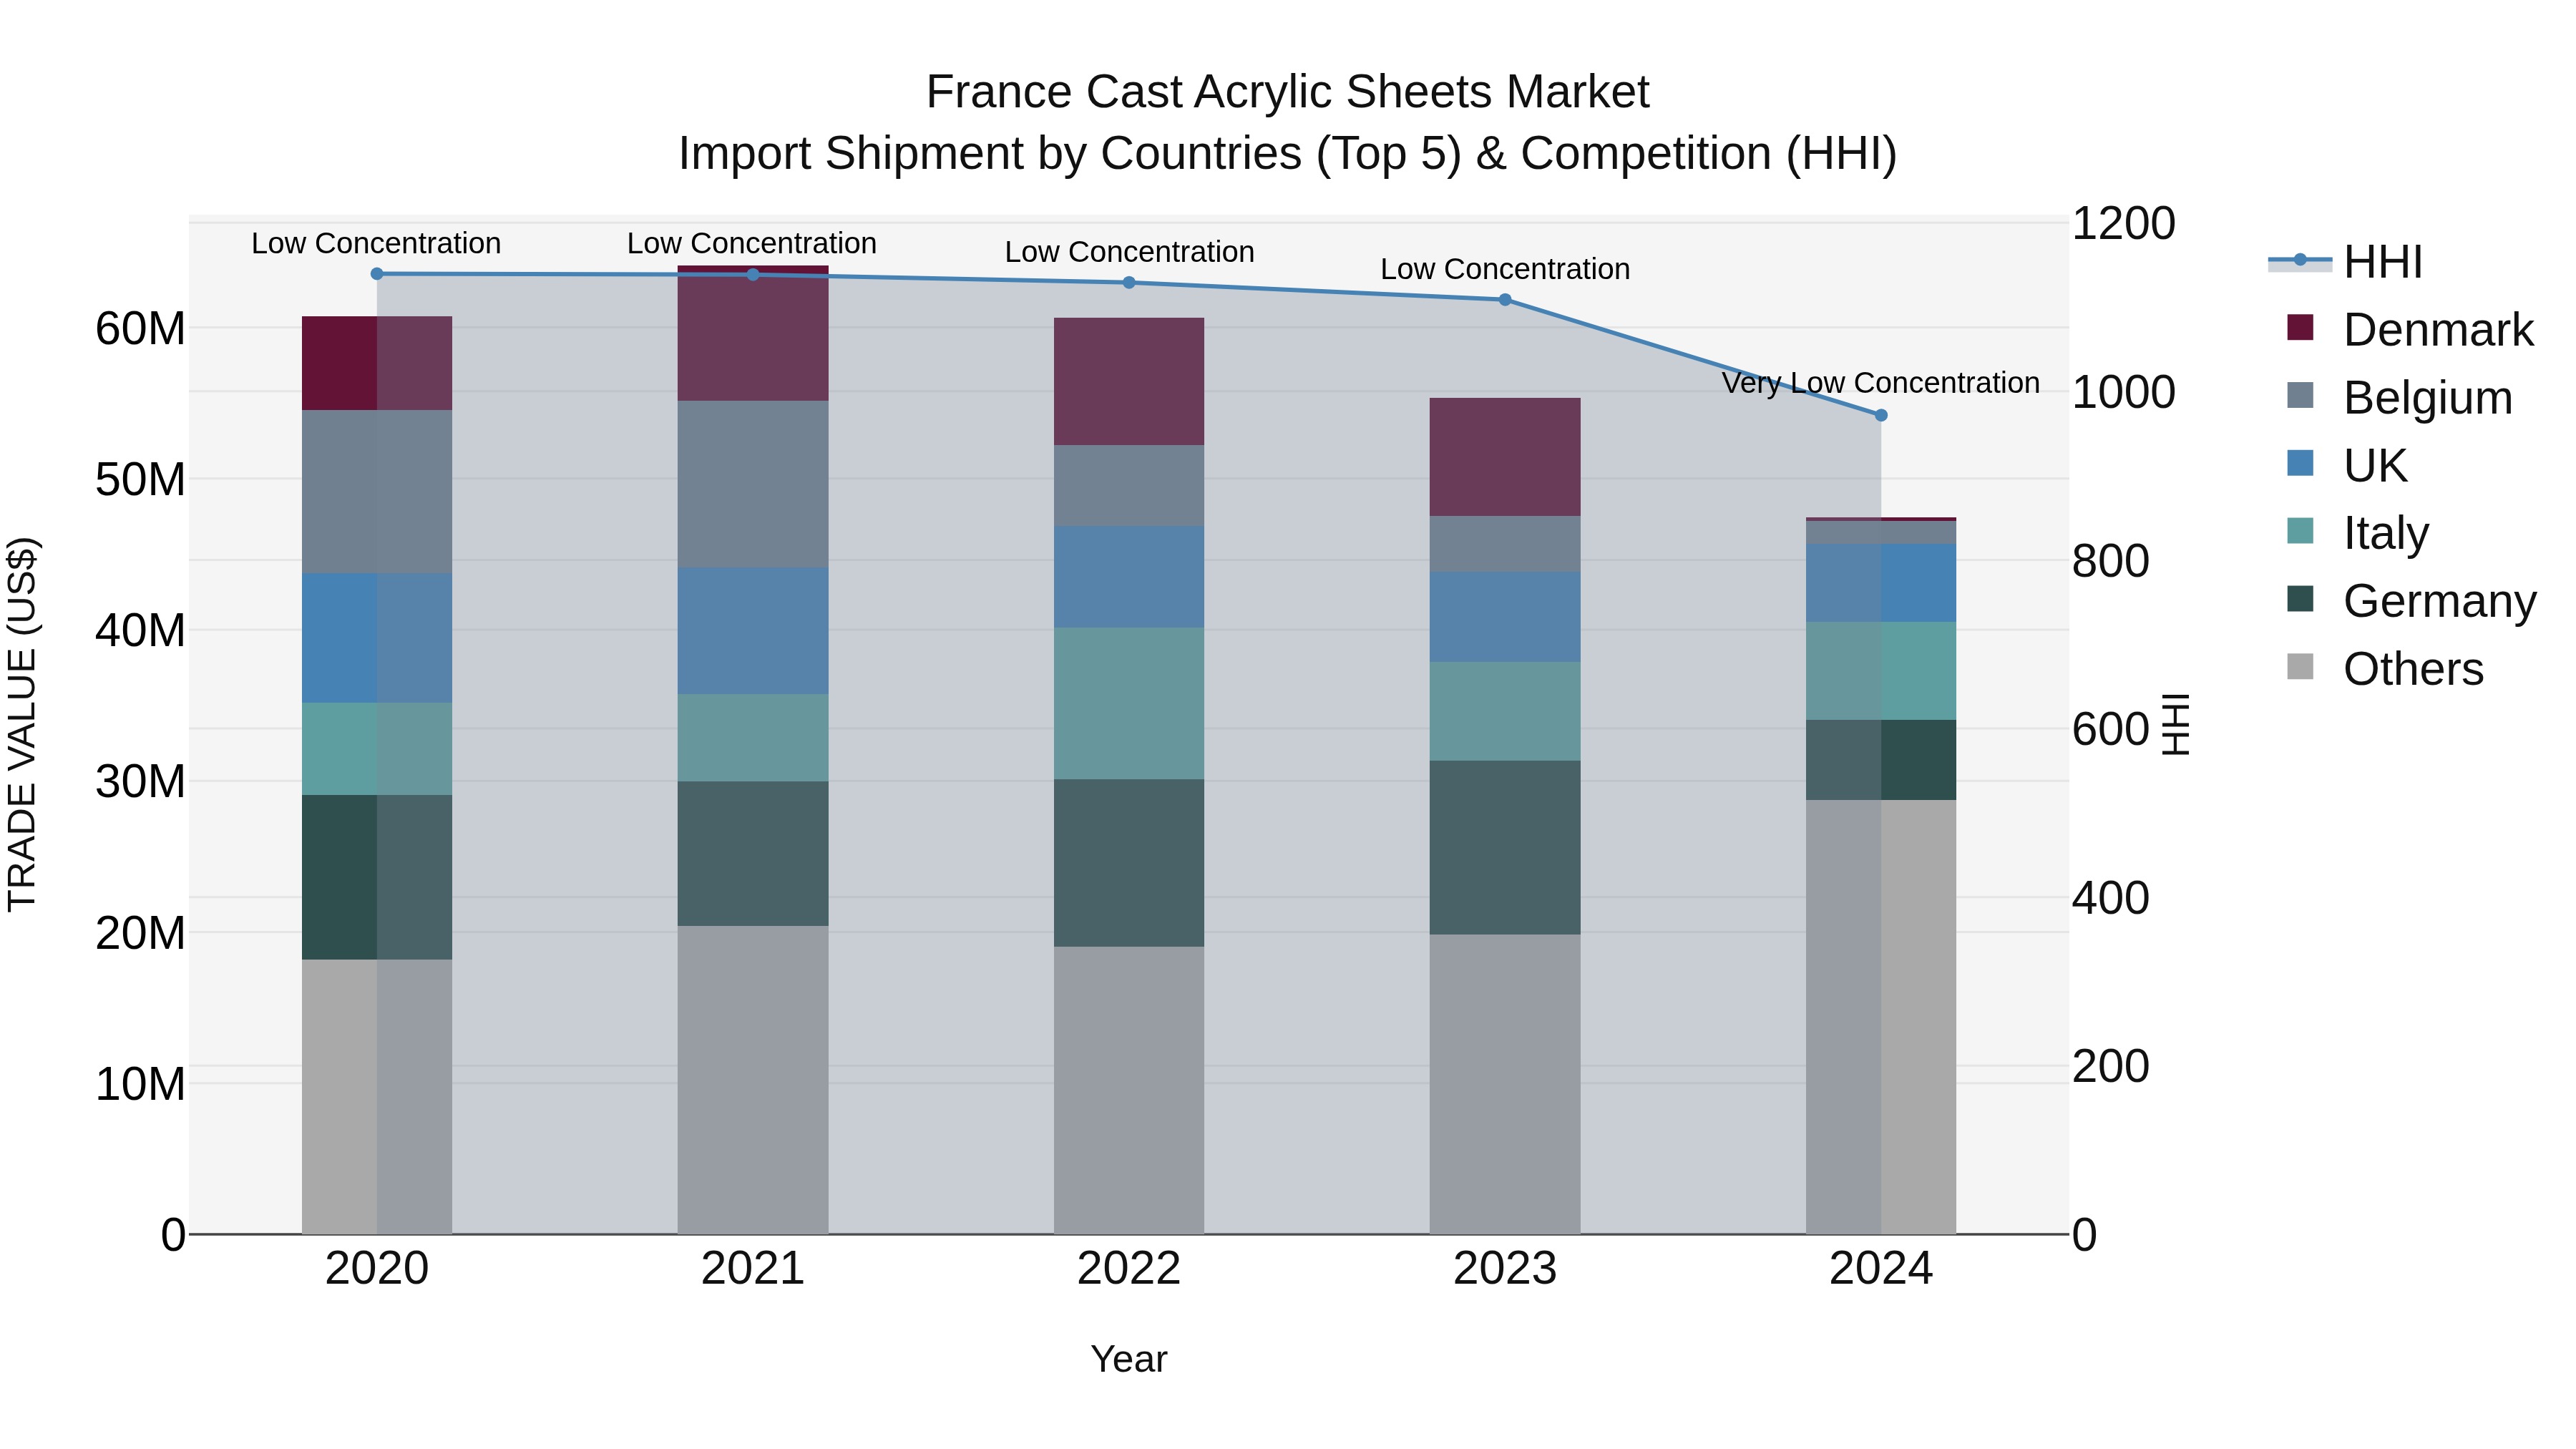
Task: Click the 2022 HHI data point marker
Action: tap(1129, 283)
